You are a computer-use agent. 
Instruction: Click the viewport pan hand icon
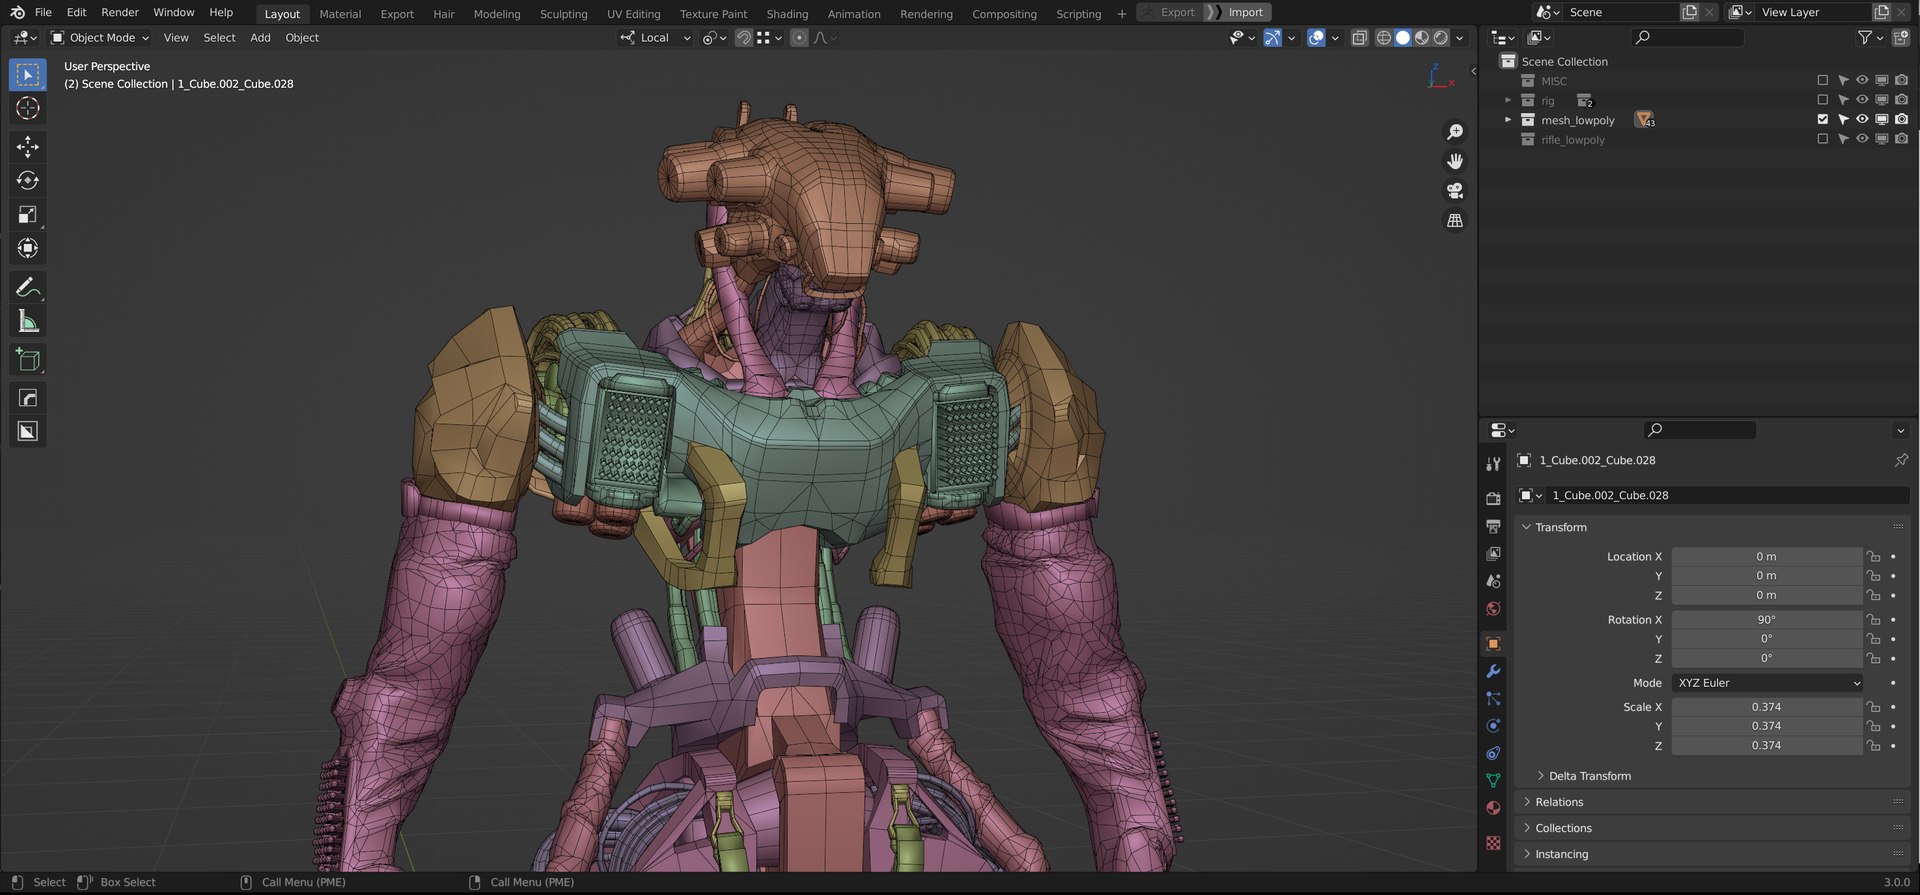click(1455, 161)
